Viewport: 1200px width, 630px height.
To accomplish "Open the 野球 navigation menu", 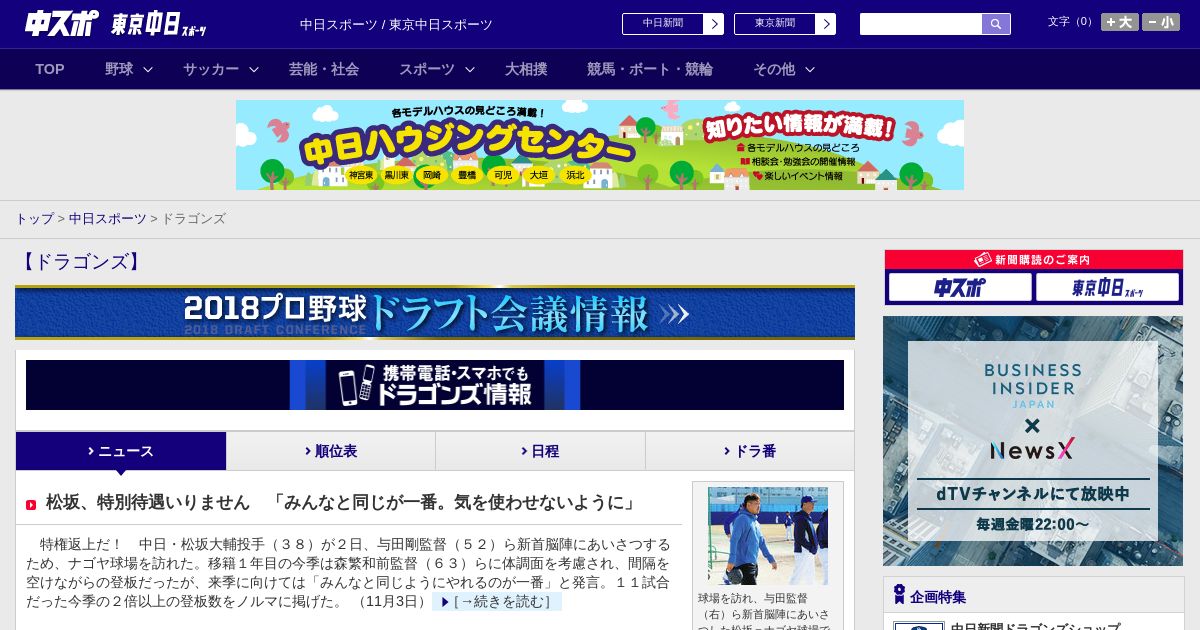I will 119,69.
